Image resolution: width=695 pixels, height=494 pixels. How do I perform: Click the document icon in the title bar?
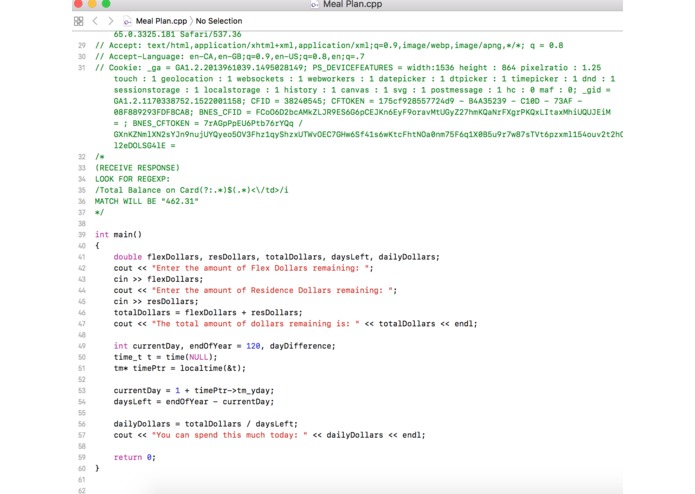point(315,4)
